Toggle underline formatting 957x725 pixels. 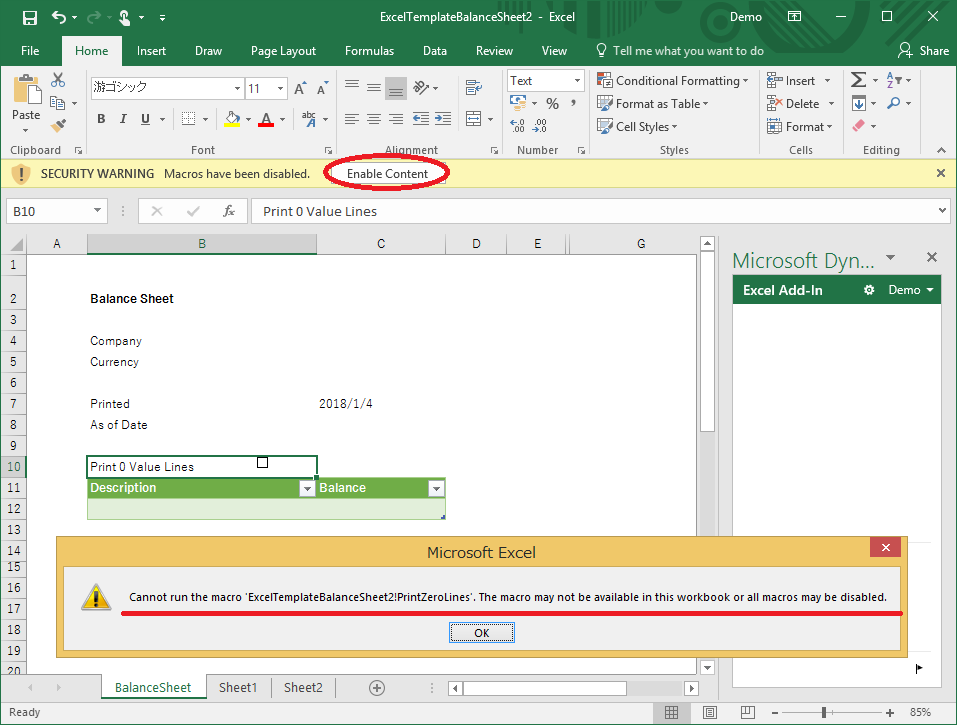click(x=145, y=119)
